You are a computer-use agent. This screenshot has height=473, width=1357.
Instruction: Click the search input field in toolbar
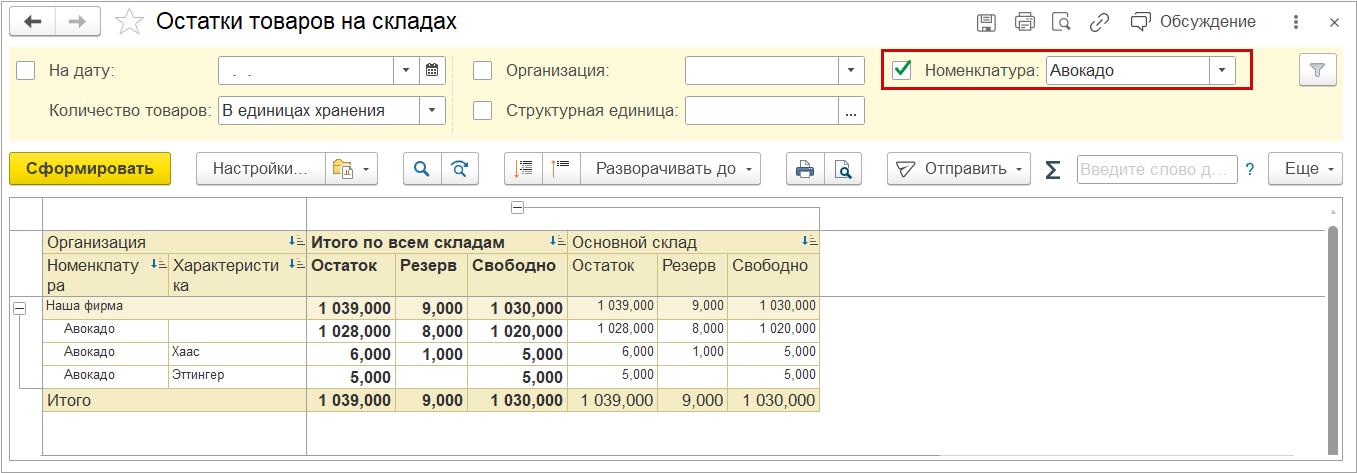click(1156, 169)
